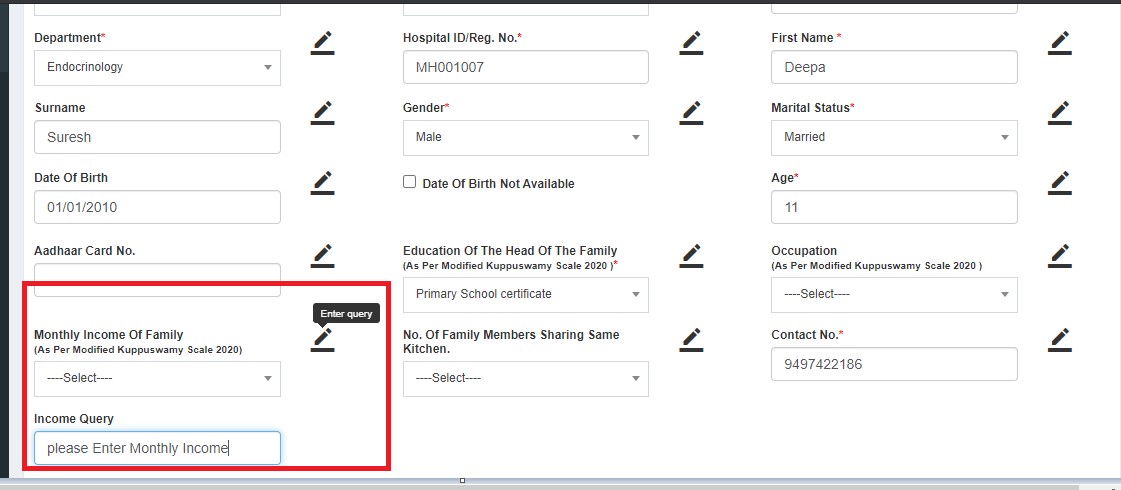Click the edit pencil beside Gender
This screenshot has height=490, width=1121.
691,112
